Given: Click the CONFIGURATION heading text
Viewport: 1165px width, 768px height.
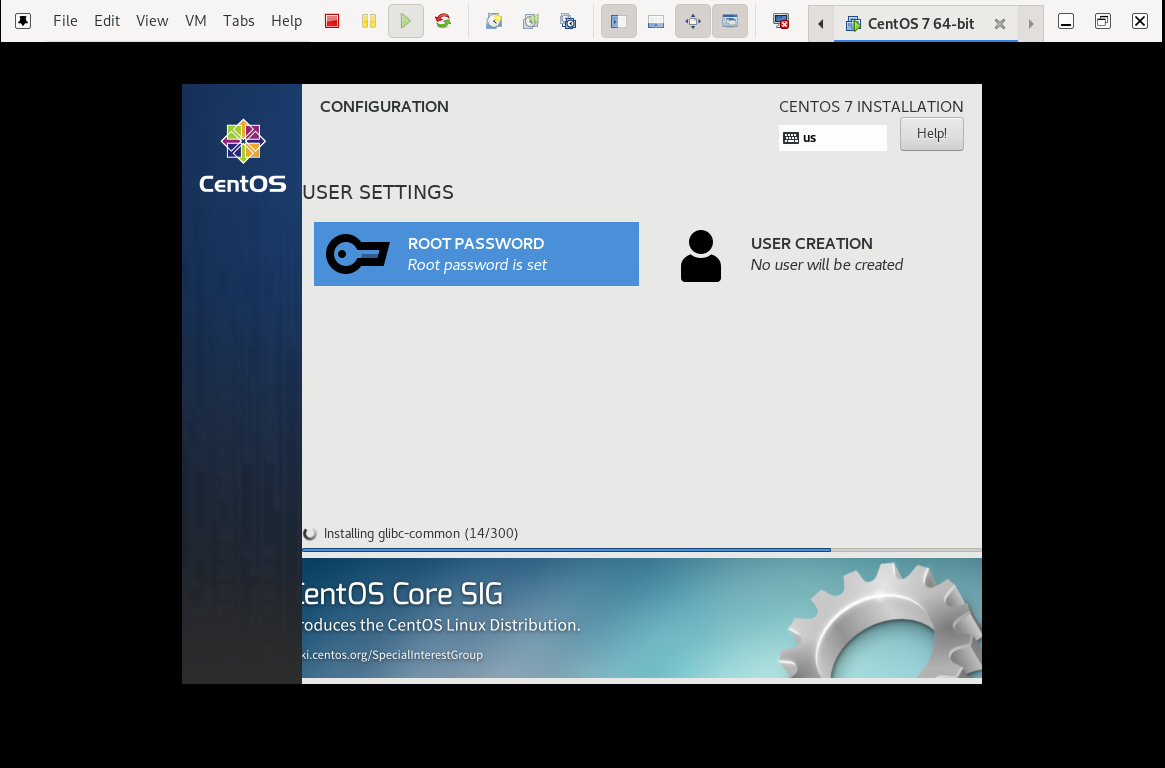Looking at the screenshot, I should click(x=384, y=106).
